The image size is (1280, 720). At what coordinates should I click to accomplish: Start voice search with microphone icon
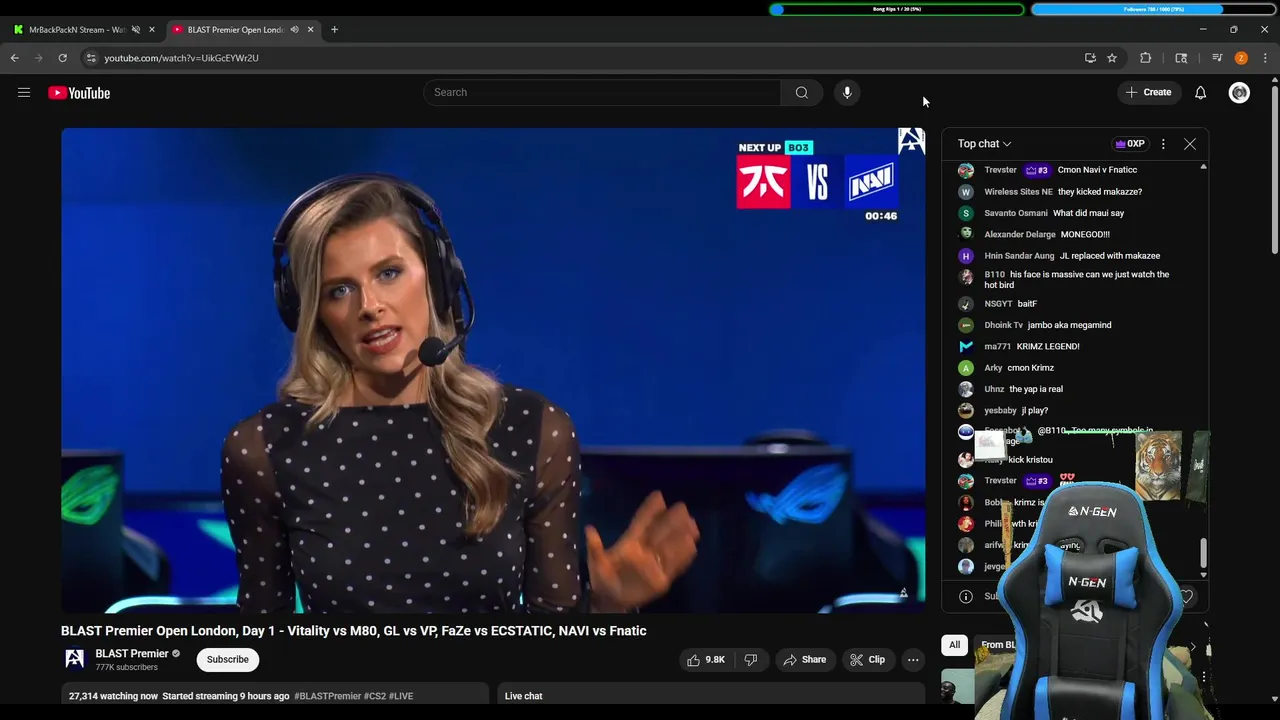click(x=847, y=92)
